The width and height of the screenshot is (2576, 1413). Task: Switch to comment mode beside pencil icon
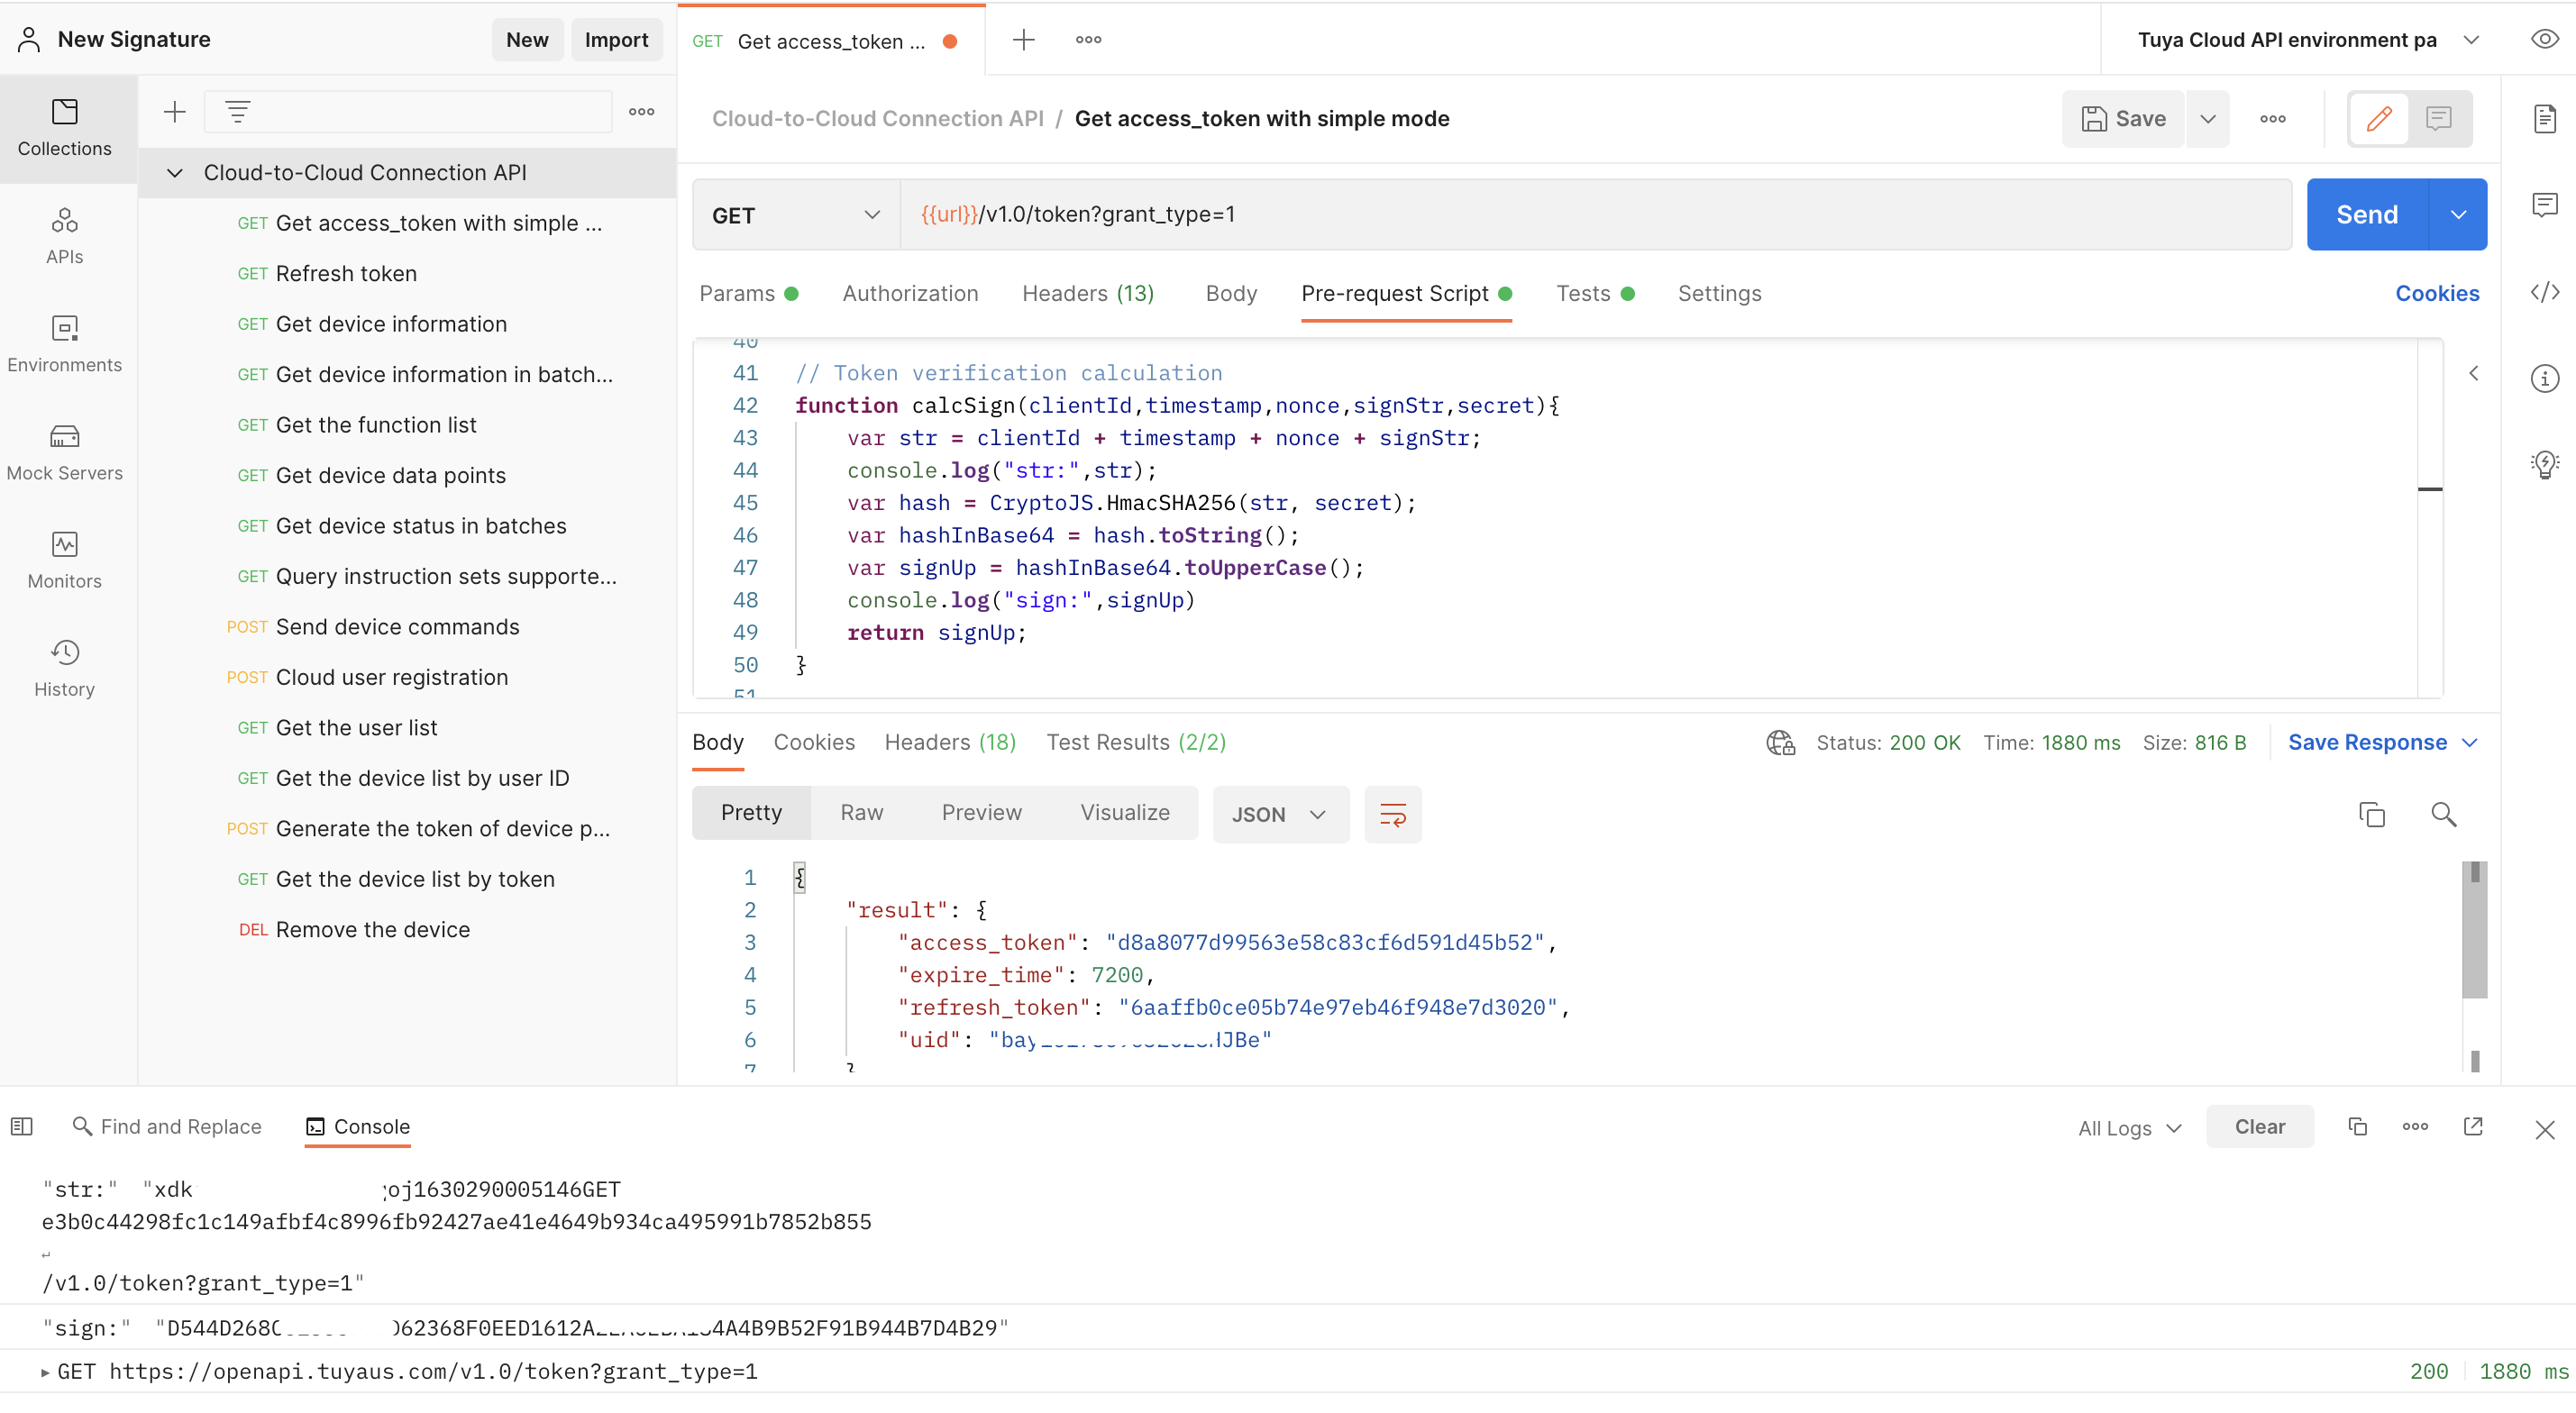coord(2439,119)
